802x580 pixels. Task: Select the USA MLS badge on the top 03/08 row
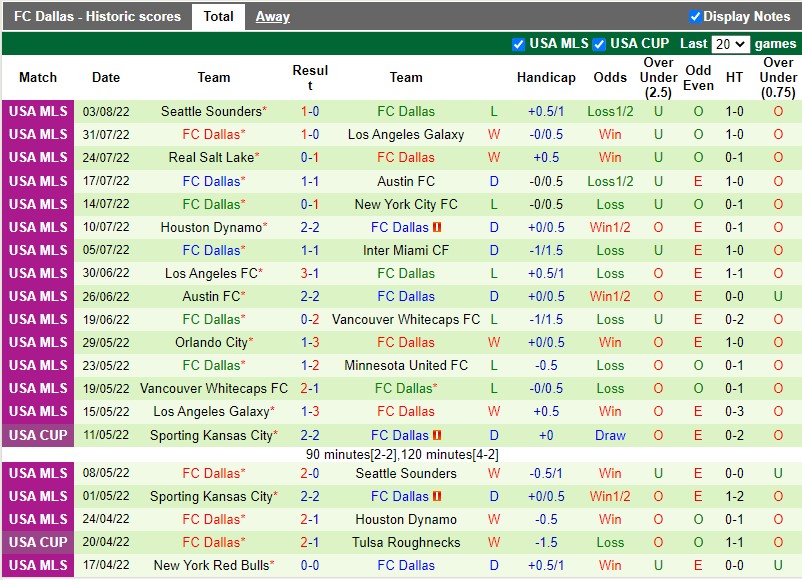pos(38,112)
